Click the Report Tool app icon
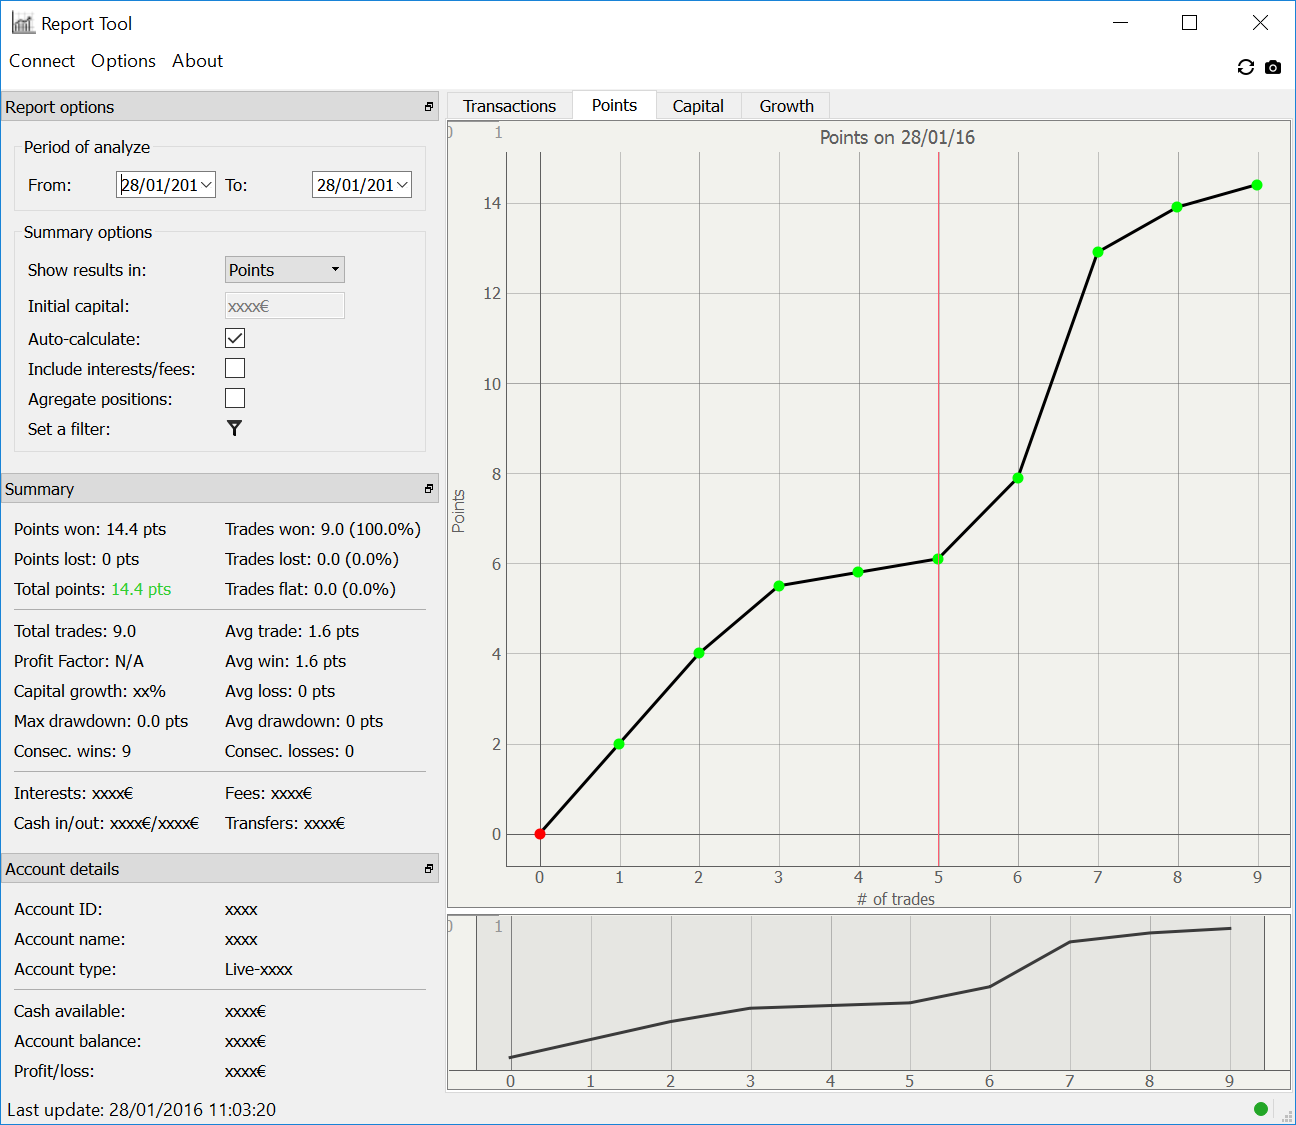Image resolution: width=1296 pixels, height=1125 pixels. 23,23
